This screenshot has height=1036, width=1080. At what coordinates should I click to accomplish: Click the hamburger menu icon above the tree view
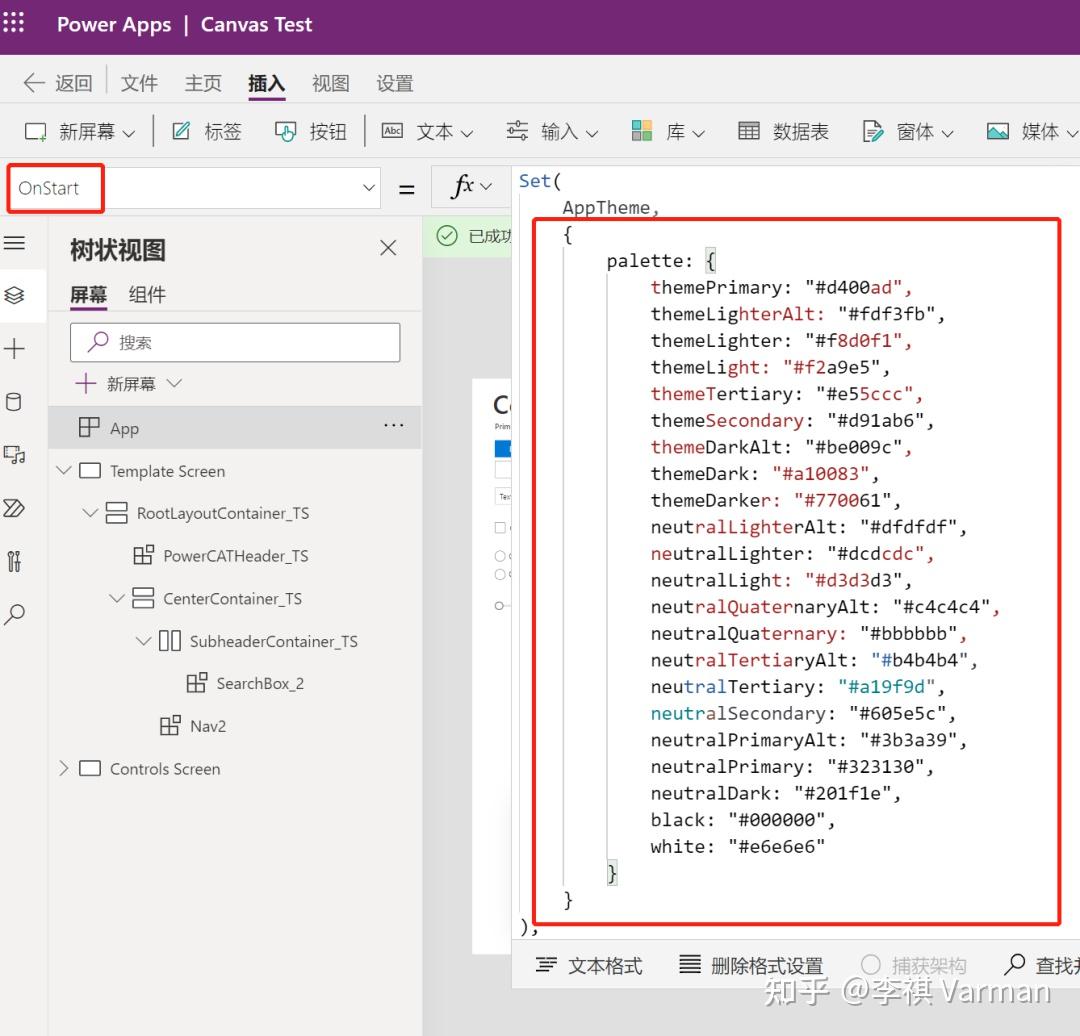point(15,242)
